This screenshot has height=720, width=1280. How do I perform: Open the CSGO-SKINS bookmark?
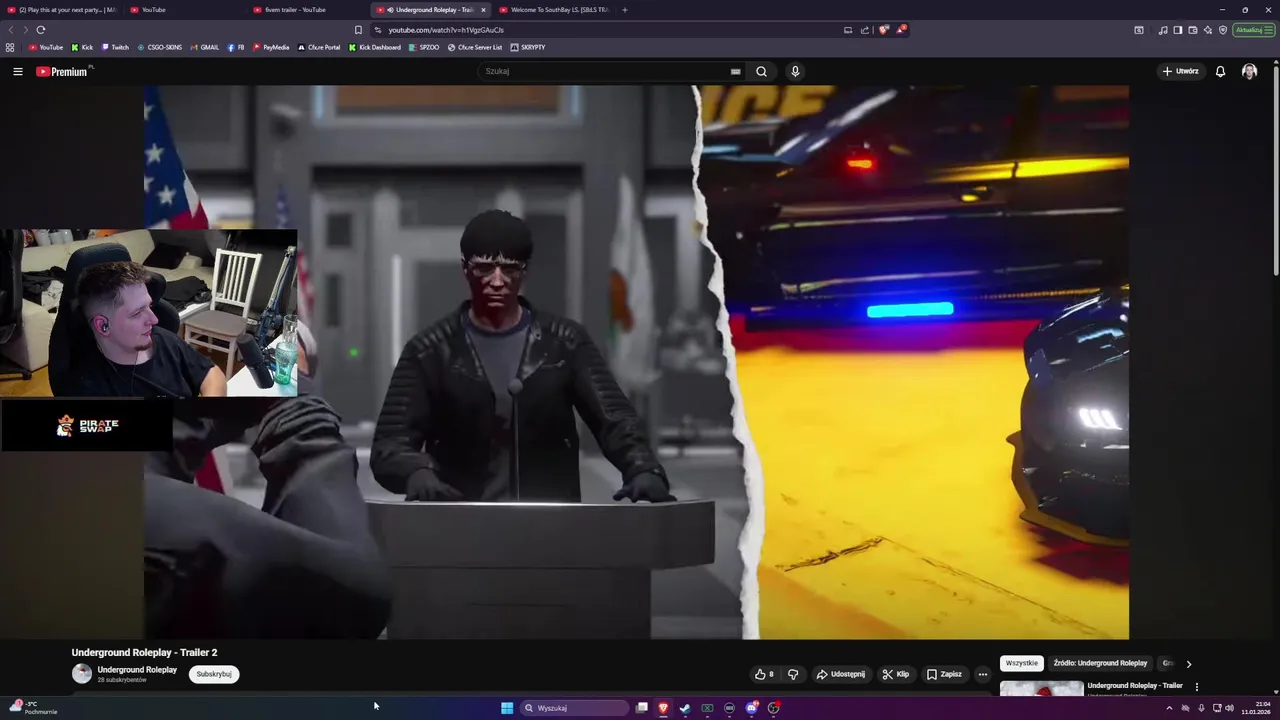(x=160, y=47)
